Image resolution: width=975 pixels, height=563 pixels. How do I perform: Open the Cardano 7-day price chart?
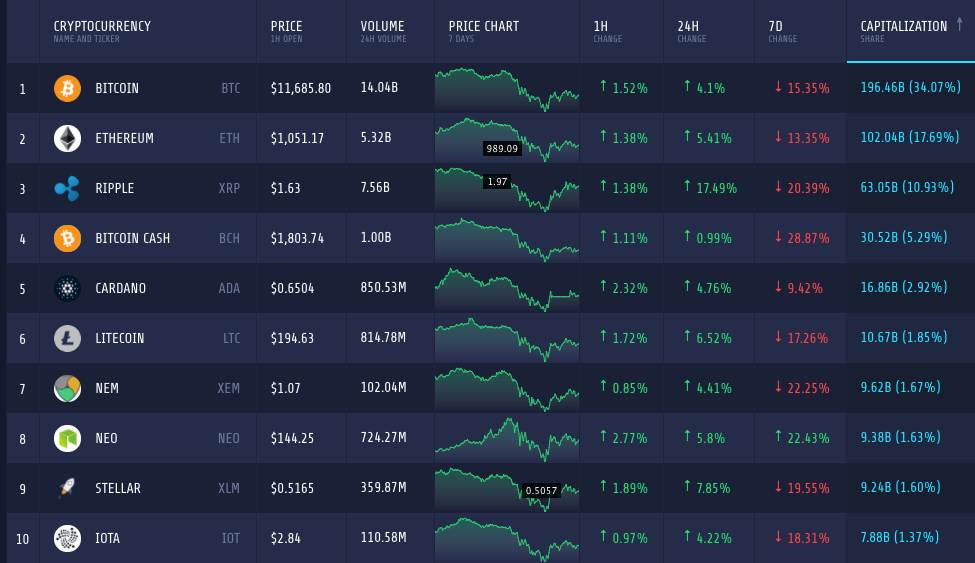(x=507, y=289)
